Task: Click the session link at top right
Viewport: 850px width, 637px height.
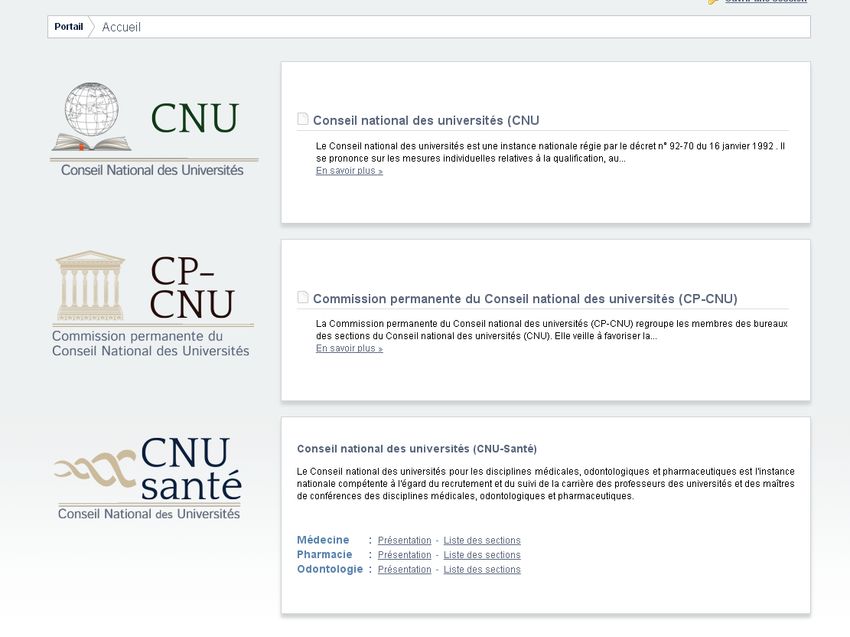Action: 765,2
